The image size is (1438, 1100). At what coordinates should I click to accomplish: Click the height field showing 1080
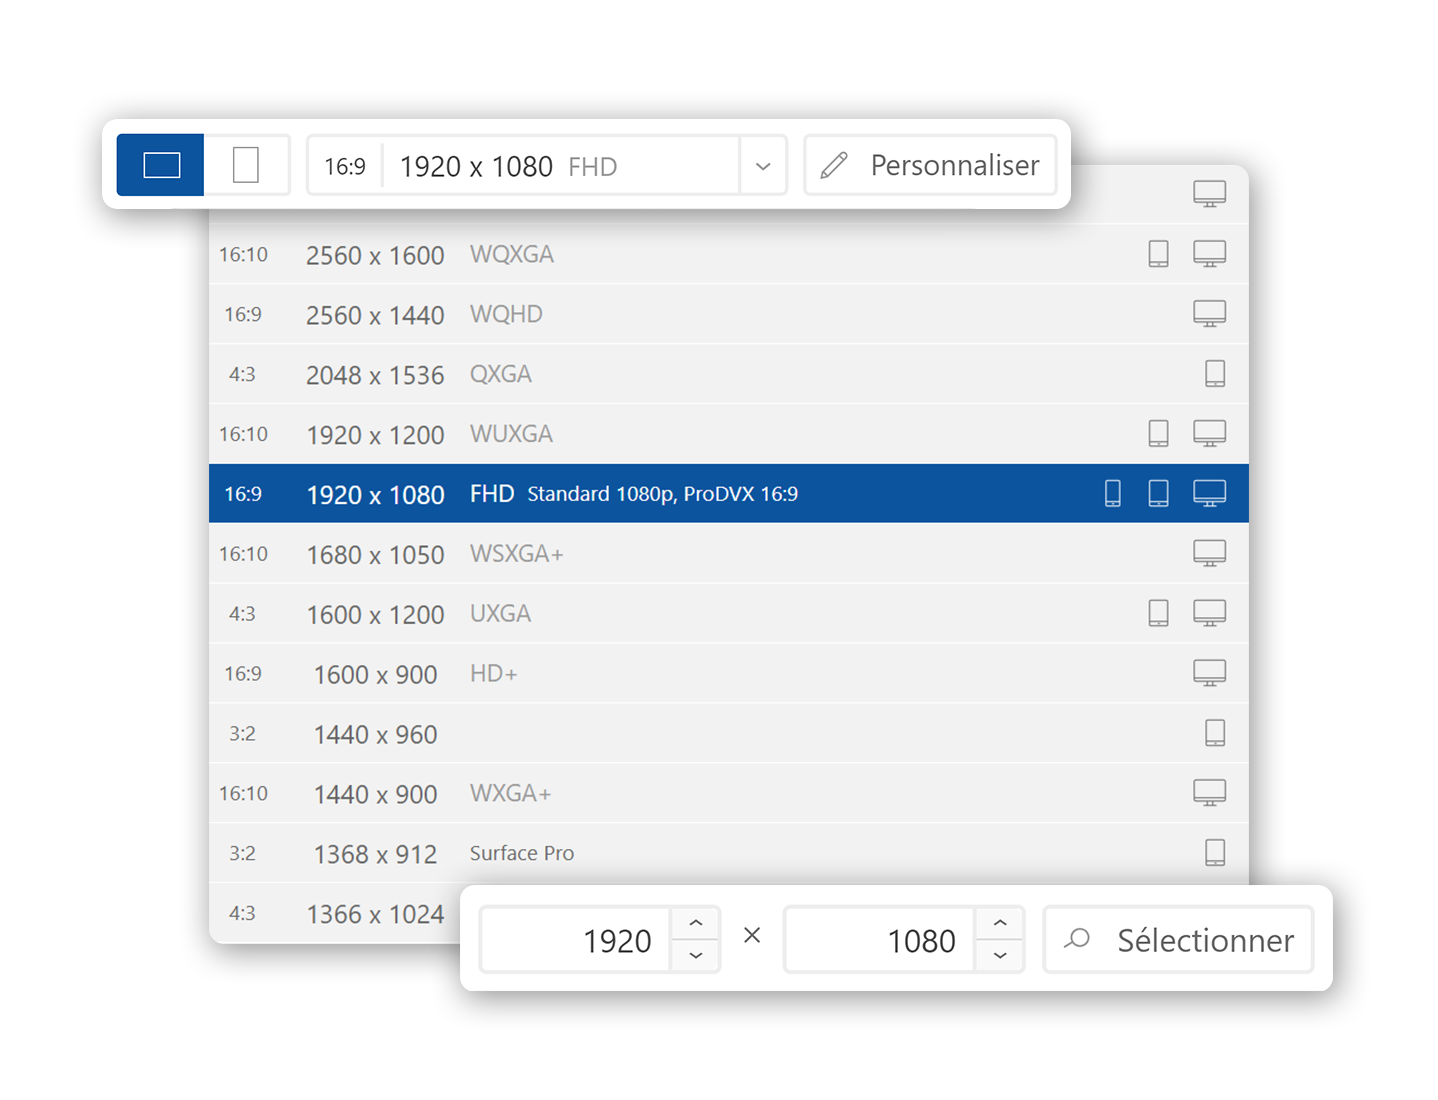click(879, 940)
